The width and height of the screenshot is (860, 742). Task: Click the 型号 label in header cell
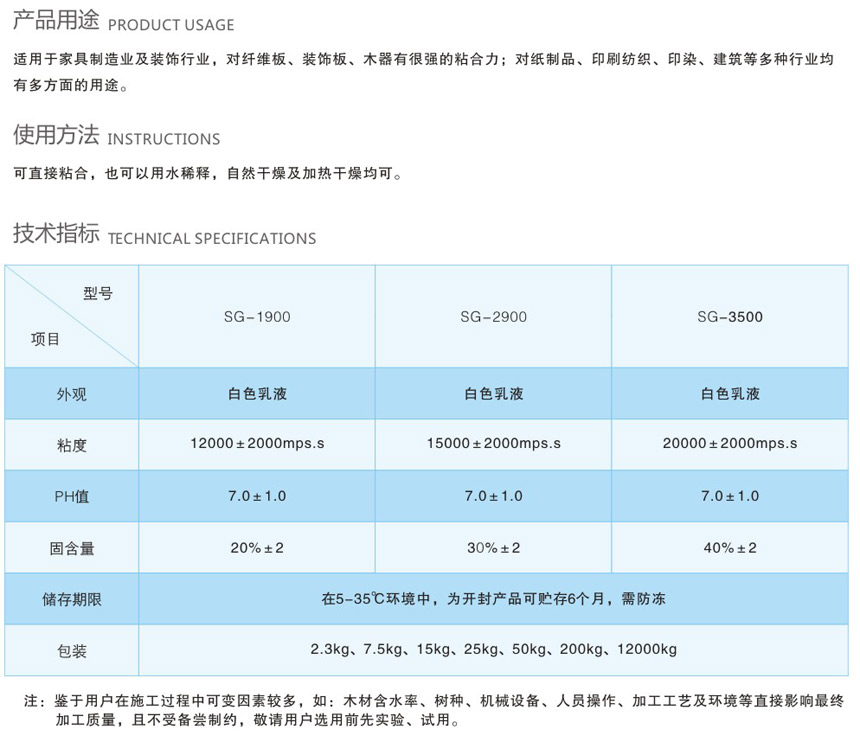pyautogui.click(x=98, y=293)
